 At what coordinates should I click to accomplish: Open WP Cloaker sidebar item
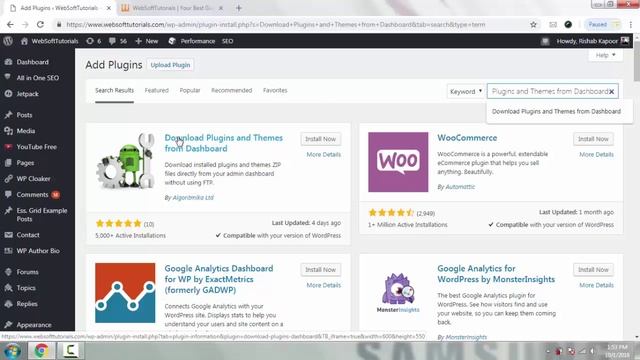(33, 179)
